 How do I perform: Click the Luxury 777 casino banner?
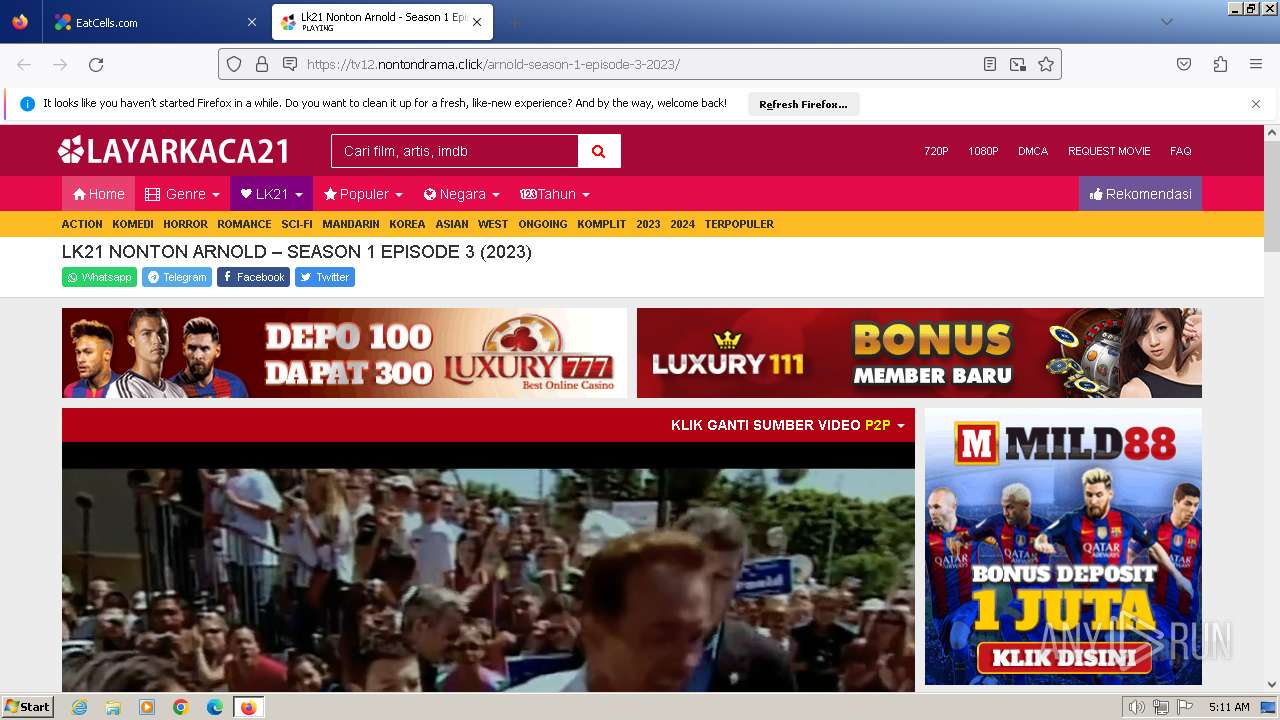tap(344, 353)
